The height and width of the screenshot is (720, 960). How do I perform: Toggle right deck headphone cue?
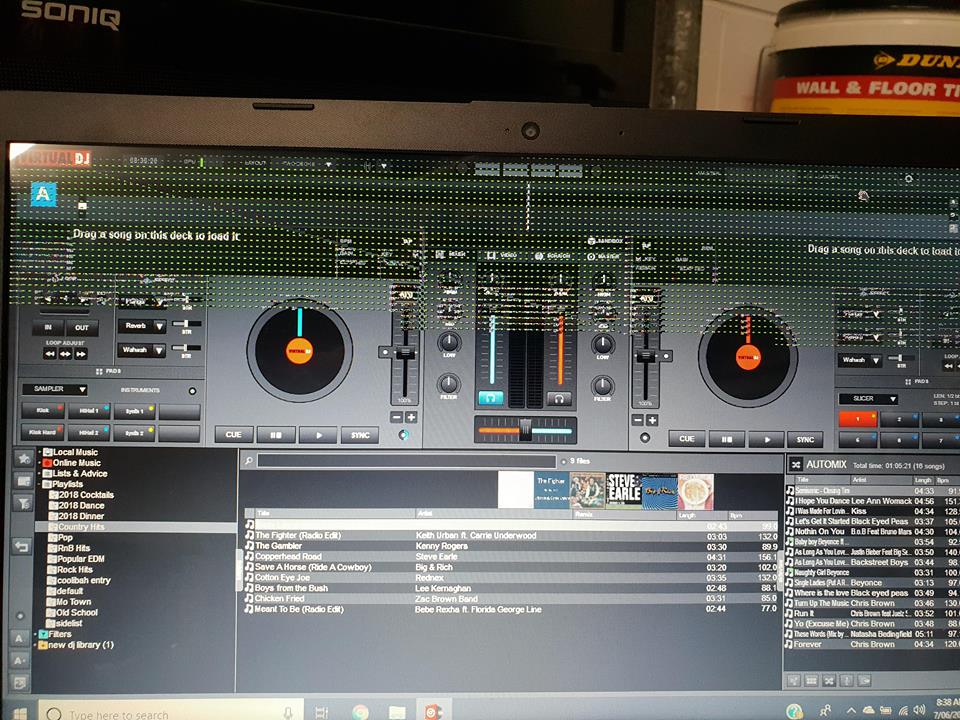click(x=559, y=399)
